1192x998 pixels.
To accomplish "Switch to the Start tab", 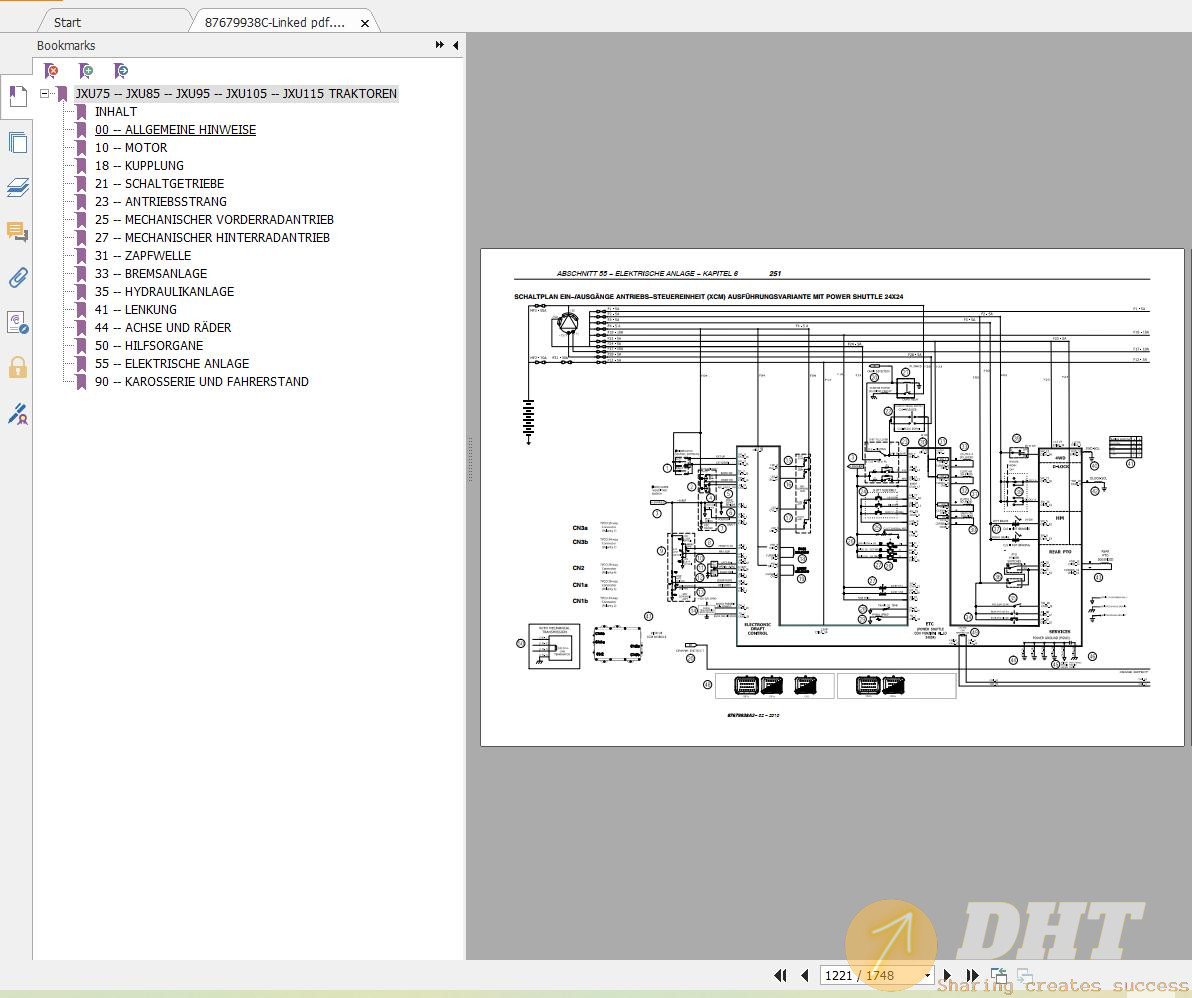I will (66, 21).
